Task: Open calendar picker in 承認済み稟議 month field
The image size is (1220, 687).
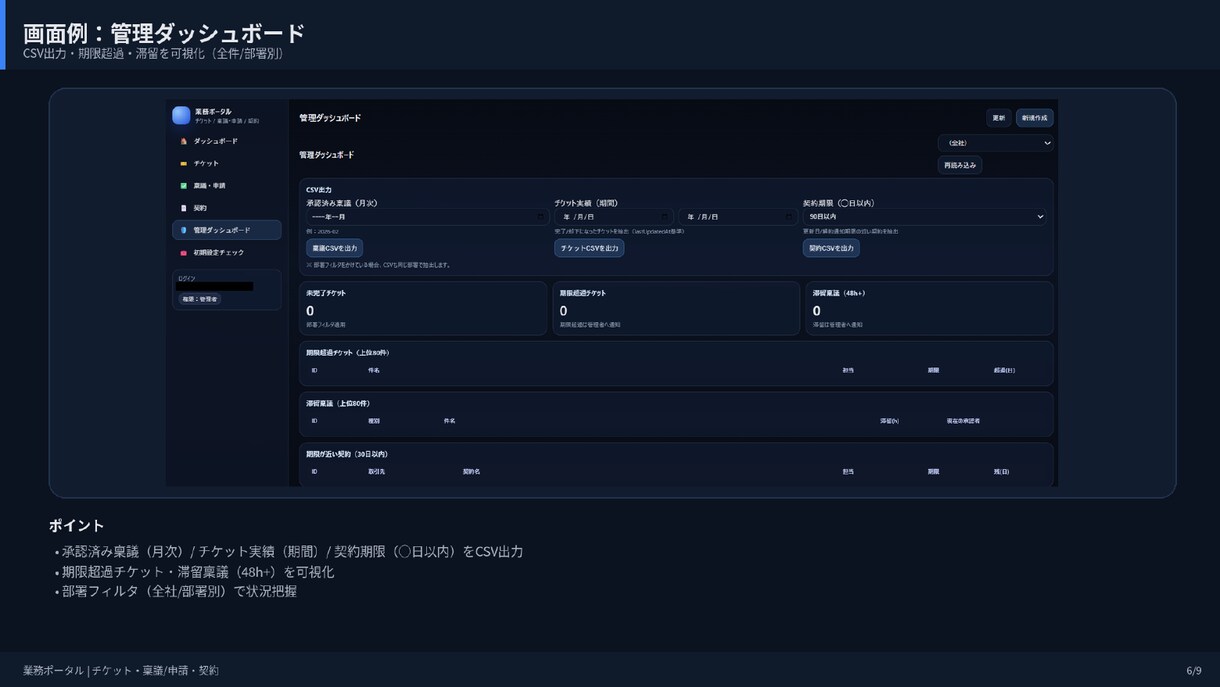Action: [x=541, y=216]
